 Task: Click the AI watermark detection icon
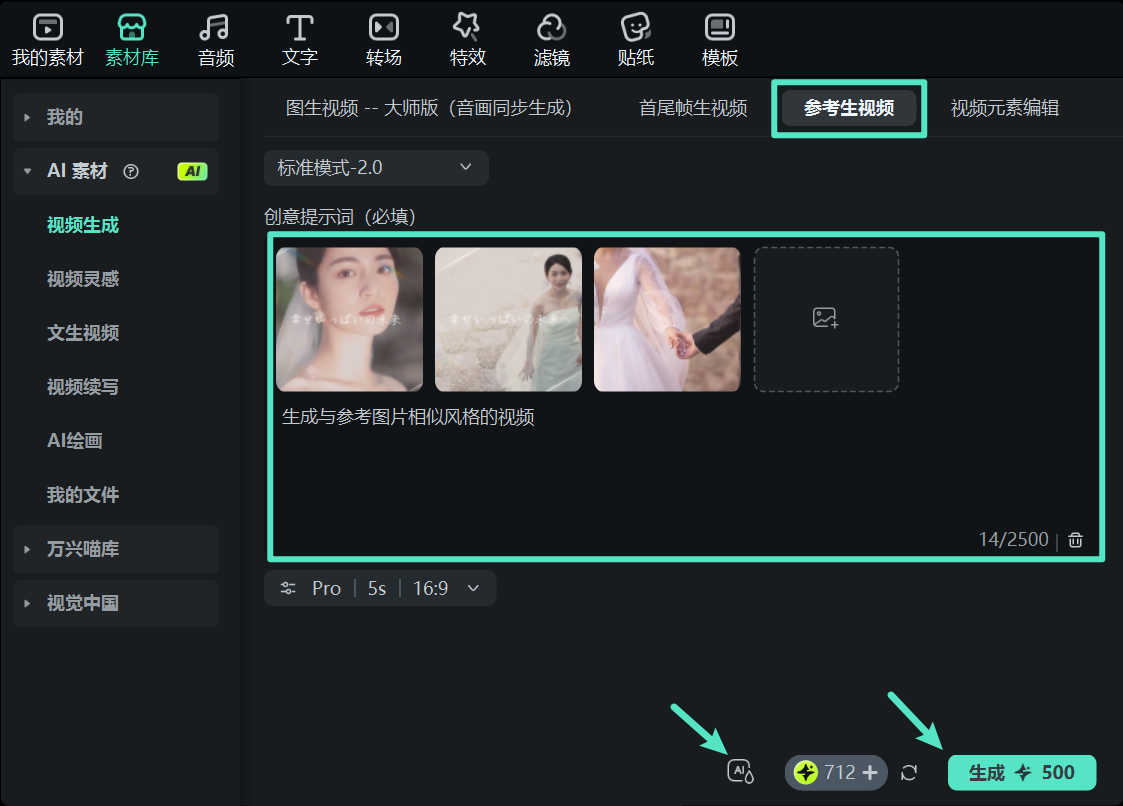[739, 771]
